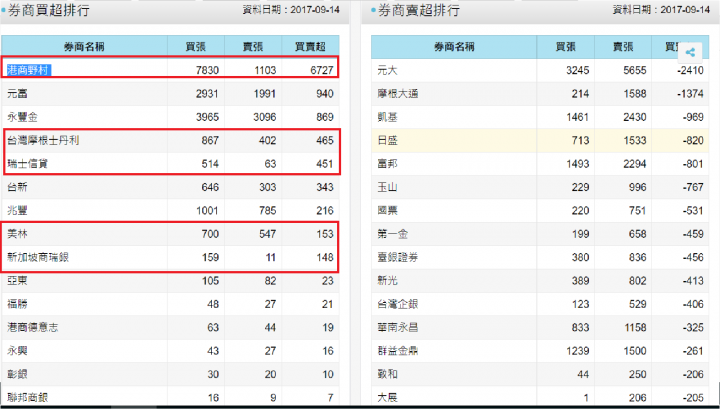Click 群益金鼎 broker name
This screenshot has width=720, height=410.
pyautogui.click(x=398, y=351)
